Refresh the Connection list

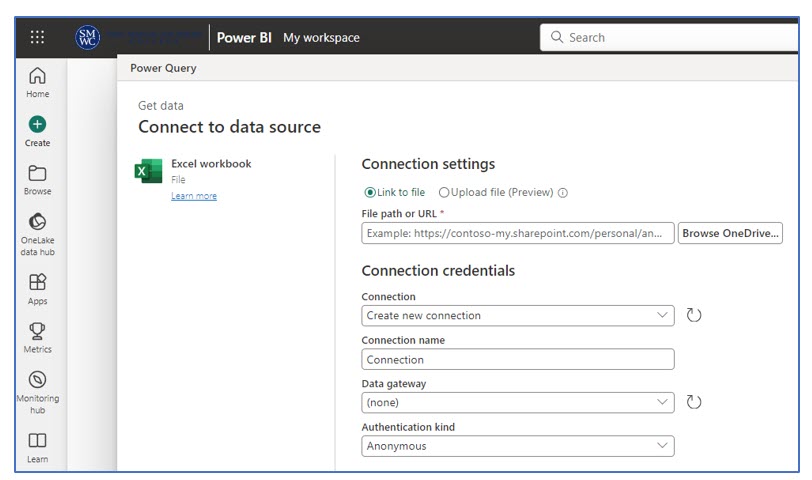pyautogui.click(x=693, y=315)
